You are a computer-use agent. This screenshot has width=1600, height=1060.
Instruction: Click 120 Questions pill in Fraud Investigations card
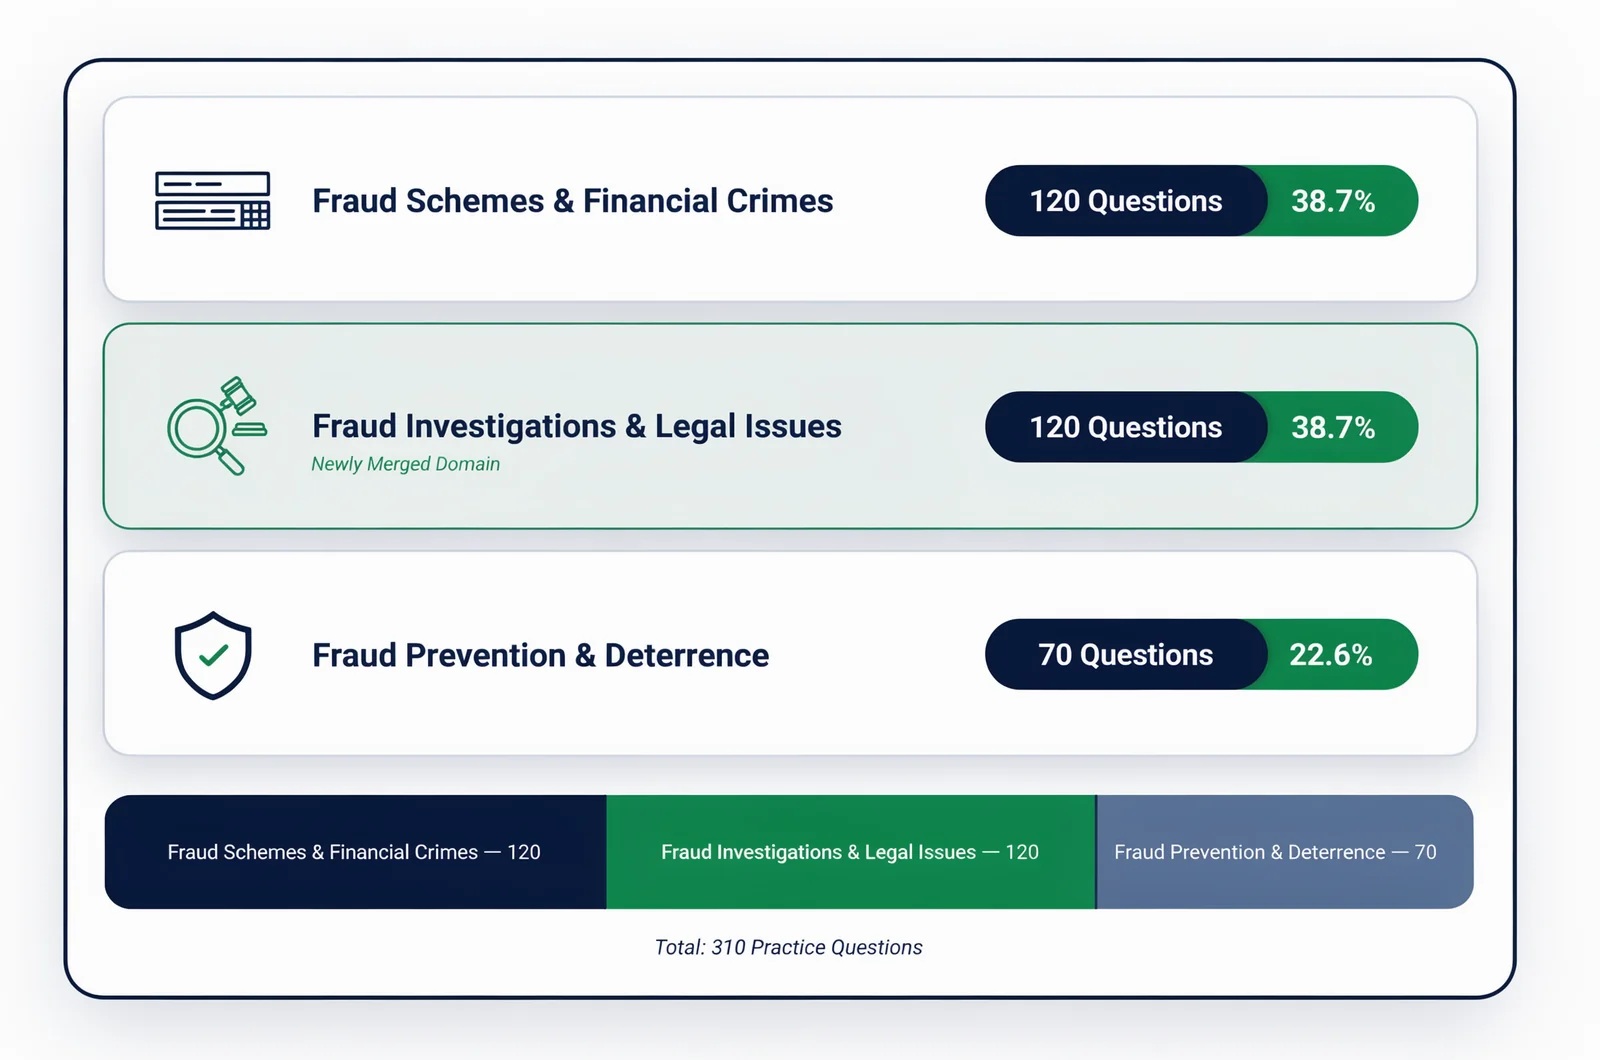coord(1126,427)
